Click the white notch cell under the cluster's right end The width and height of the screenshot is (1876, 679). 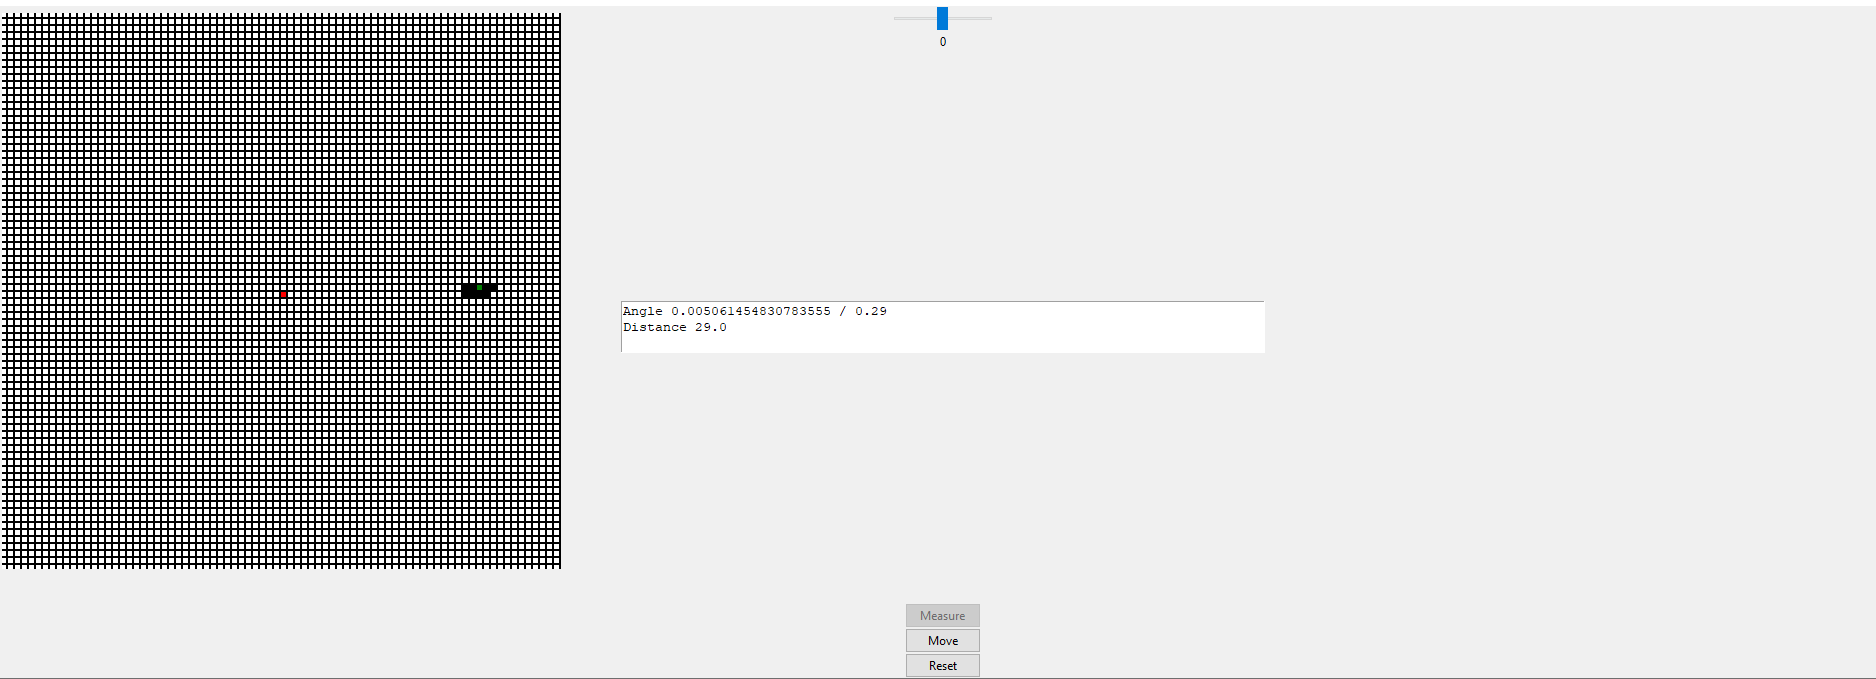click(493, 294)
